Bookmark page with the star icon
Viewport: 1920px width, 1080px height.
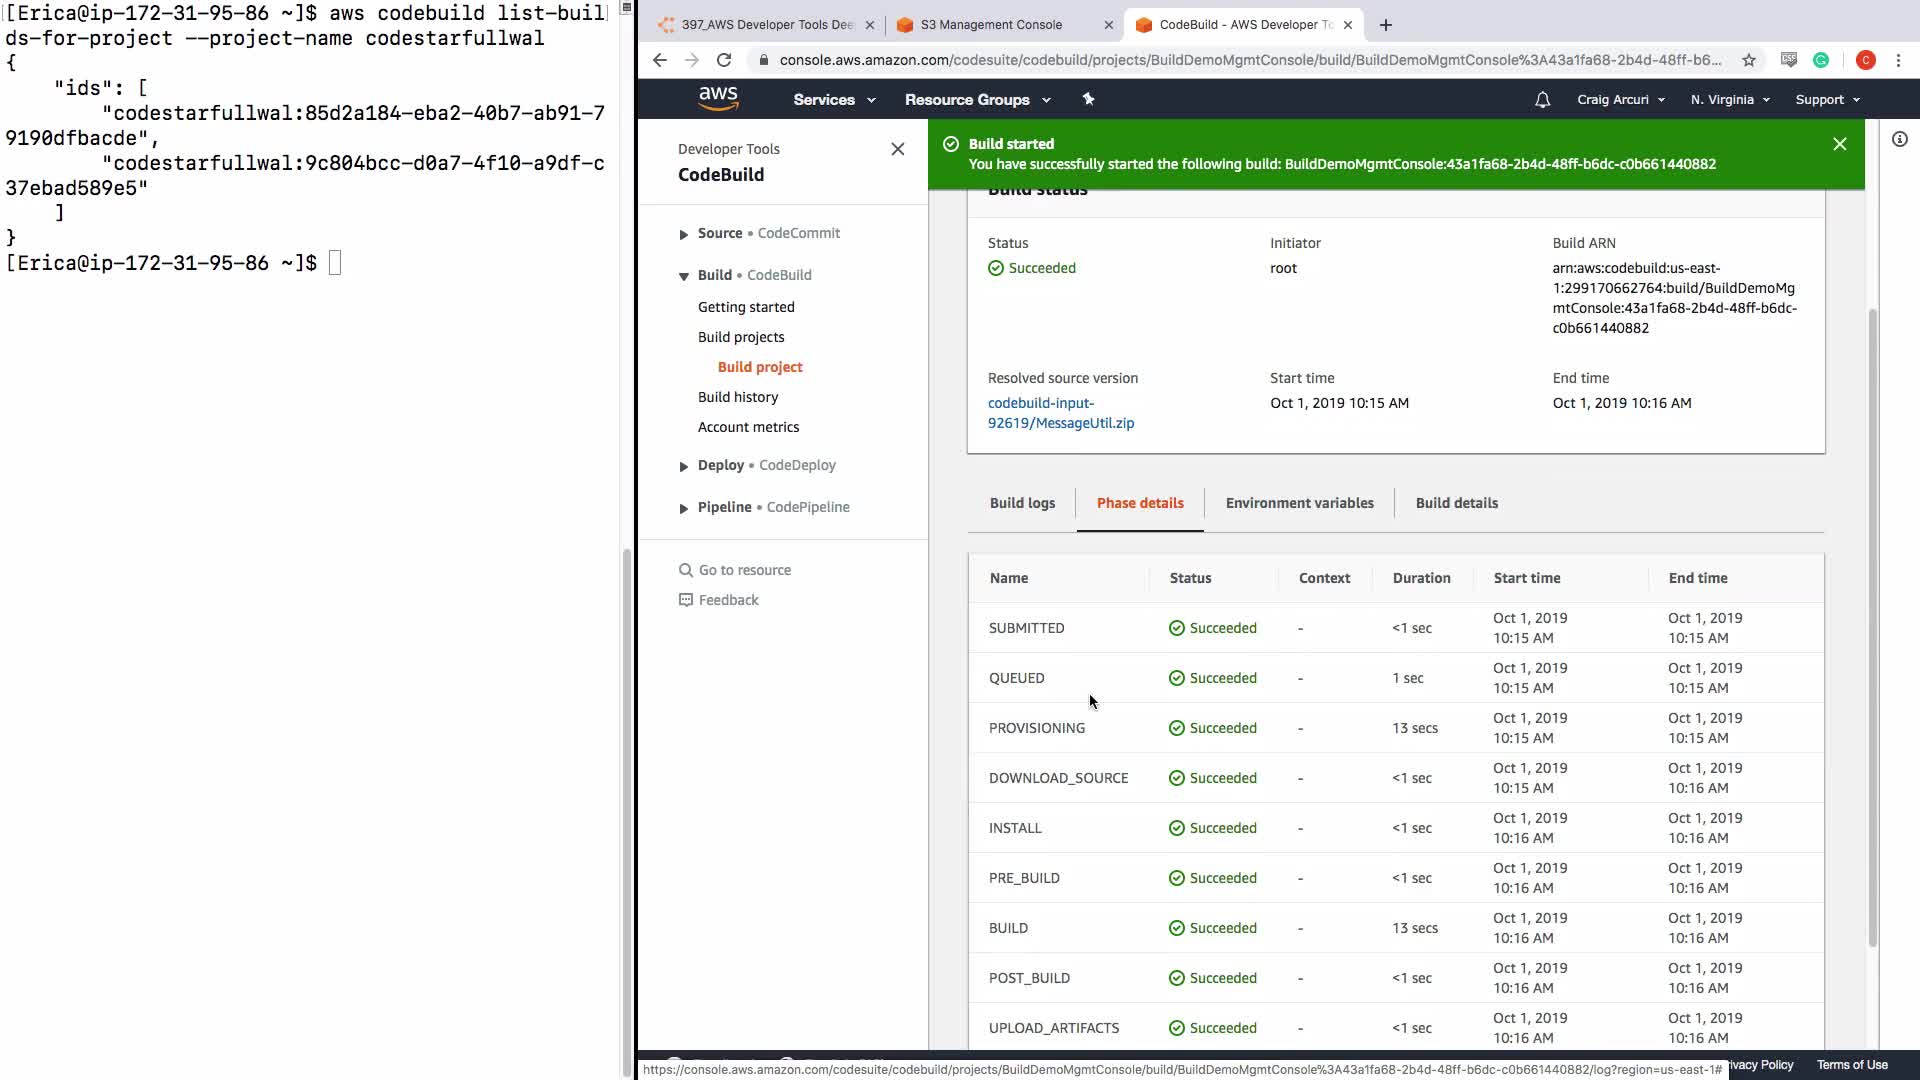pos(1749,60)
